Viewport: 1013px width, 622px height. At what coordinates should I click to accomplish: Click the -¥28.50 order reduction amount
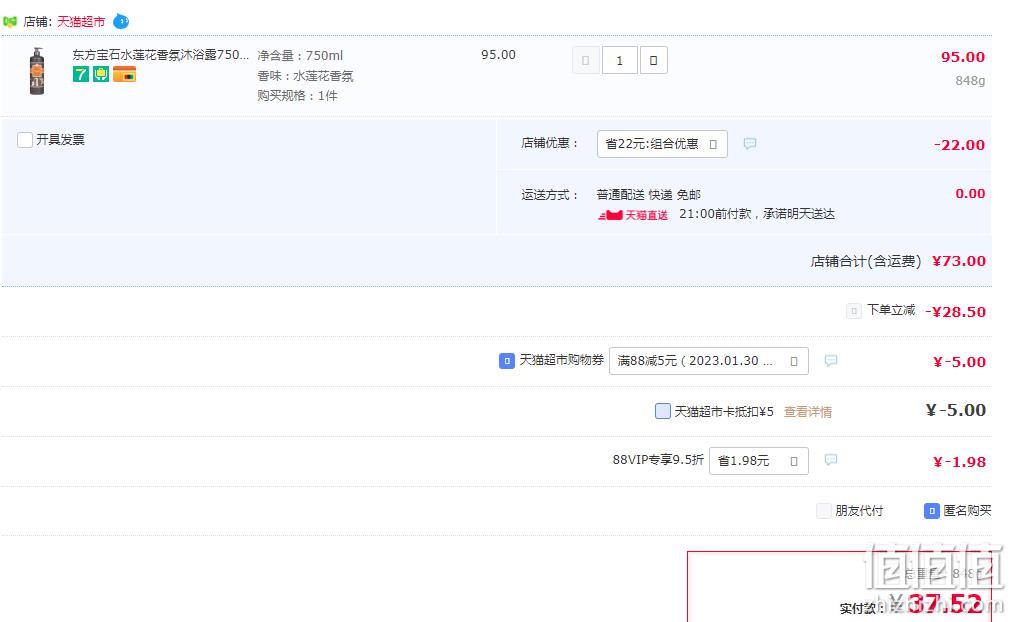(x=956, y=312)
